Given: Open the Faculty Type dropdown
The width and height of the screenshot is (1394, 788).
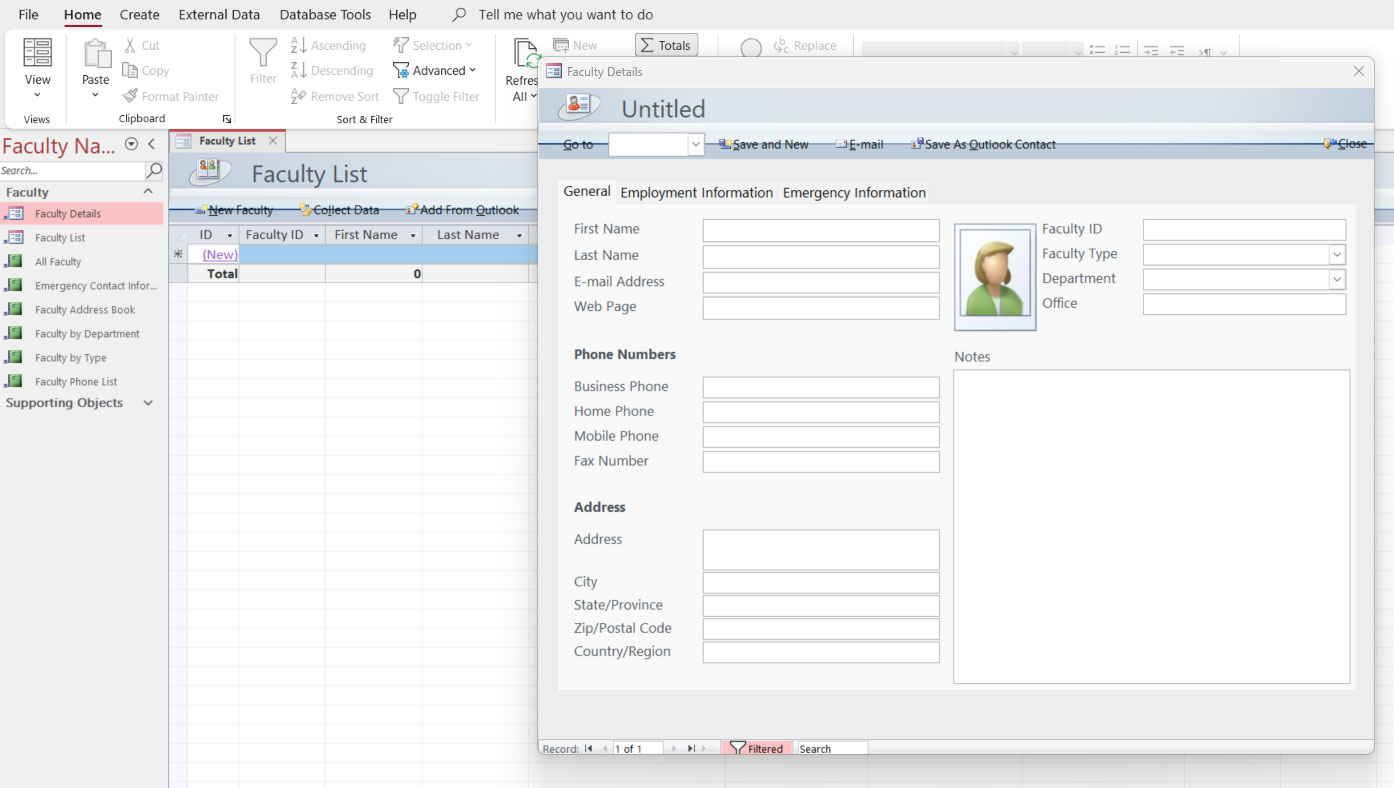Looking at the screenshot, I should tap(1337, 254).
